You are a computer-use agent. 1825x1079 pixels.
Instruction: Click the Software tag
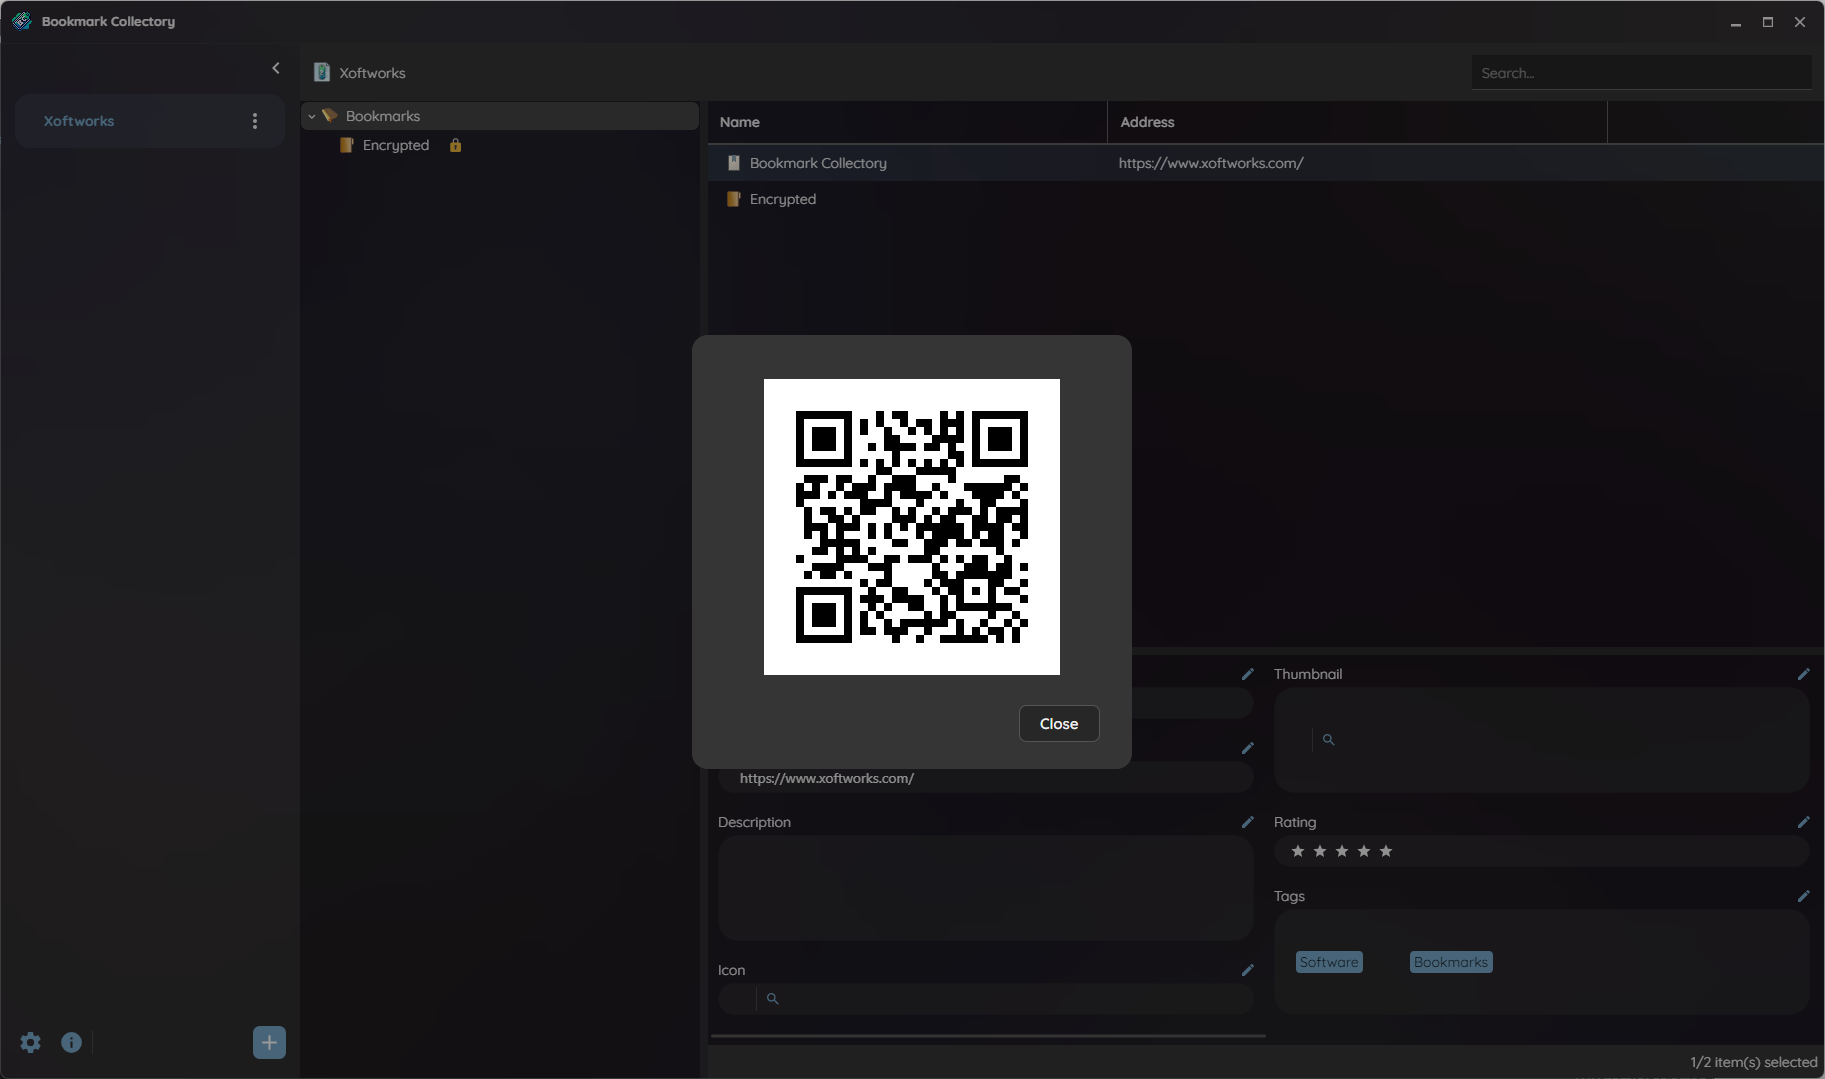(1329, 962)
